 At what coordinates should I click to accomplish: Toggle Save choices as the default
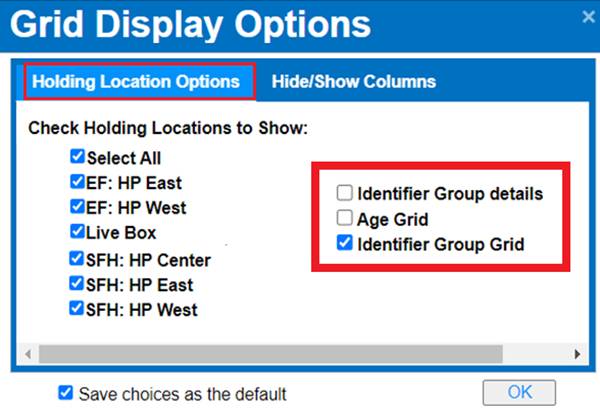[66, 393]
